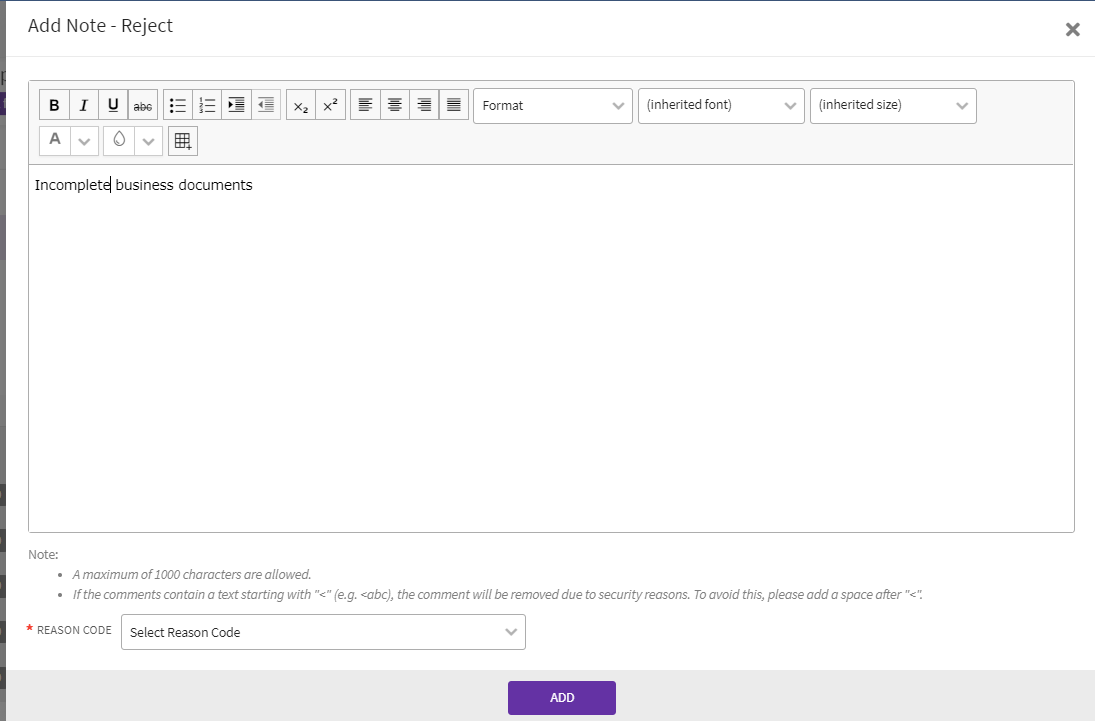Viewport: 1095px width, 721px height.
Task: Center align the text
Action: pos(395,105)
